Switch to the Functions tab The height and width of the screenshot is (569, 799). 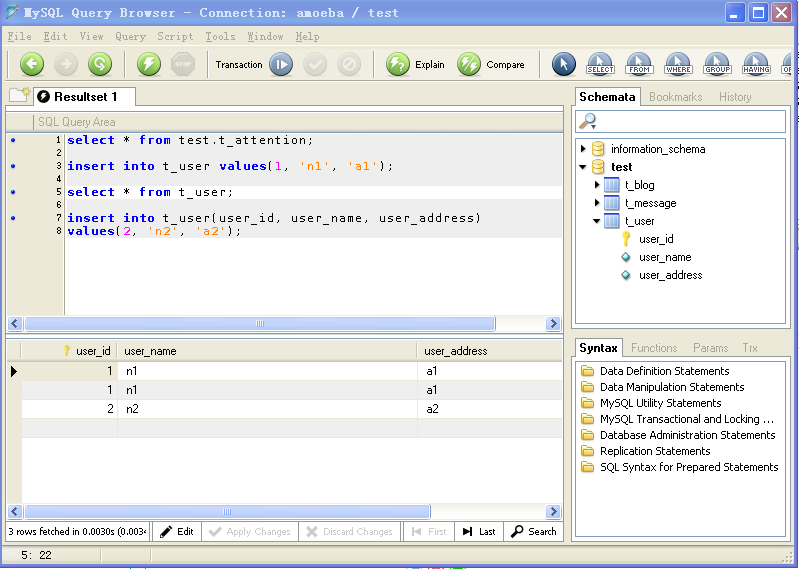[x=654, y=348]
